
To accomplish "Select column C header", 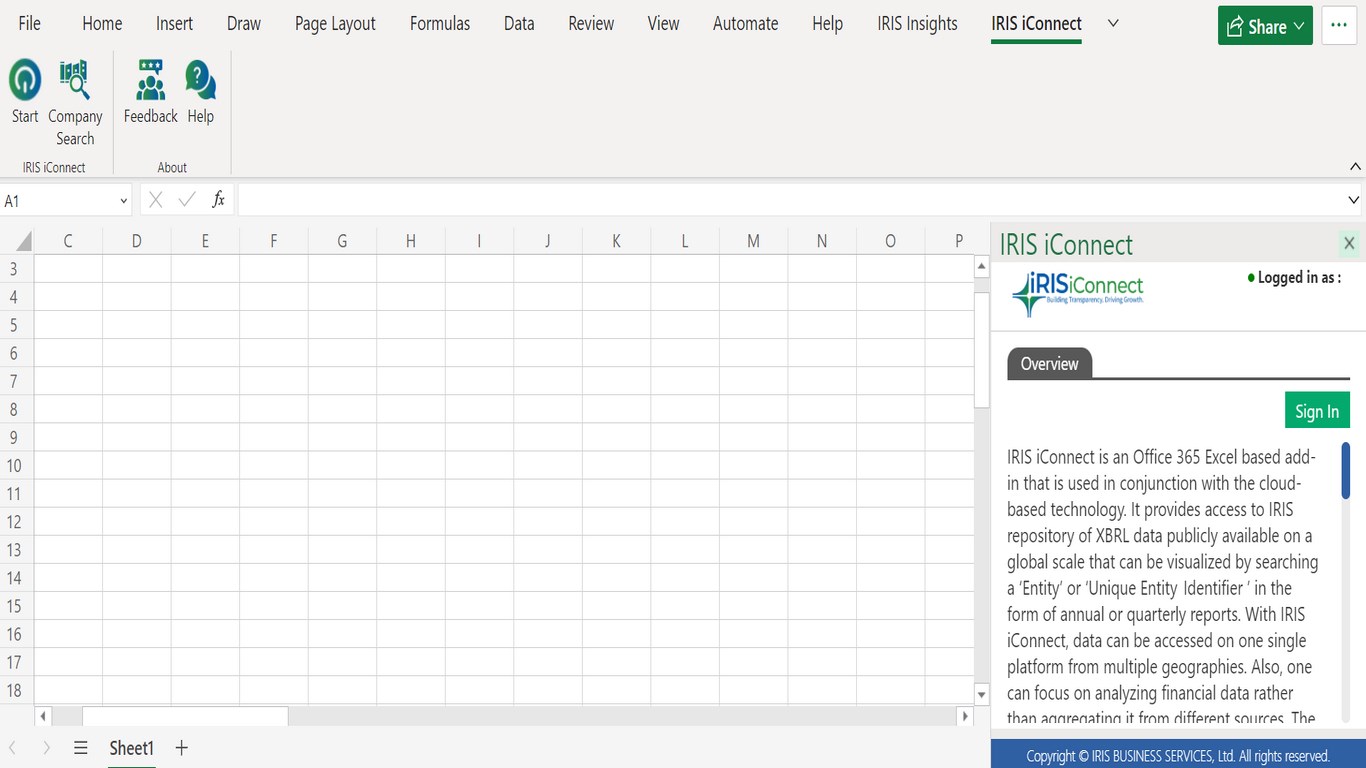I will point(68,241).
